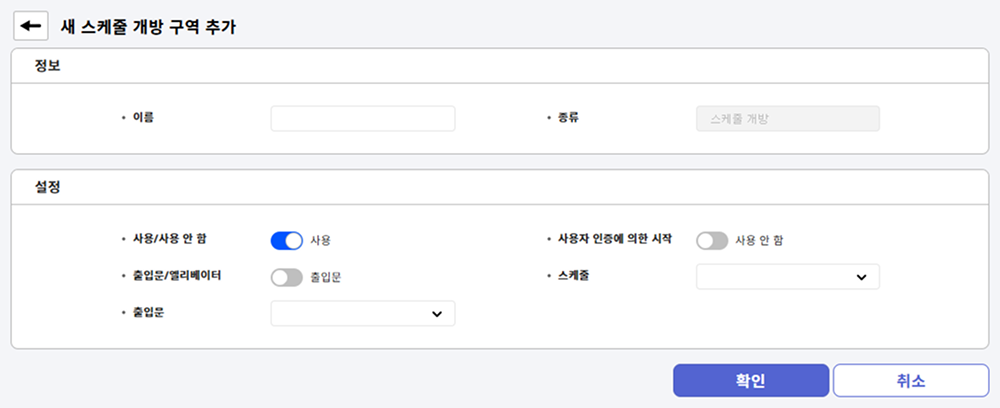Expand the 출입문 selection dropdown
The width and height of the screenshot is (1000, 408).
362,313
